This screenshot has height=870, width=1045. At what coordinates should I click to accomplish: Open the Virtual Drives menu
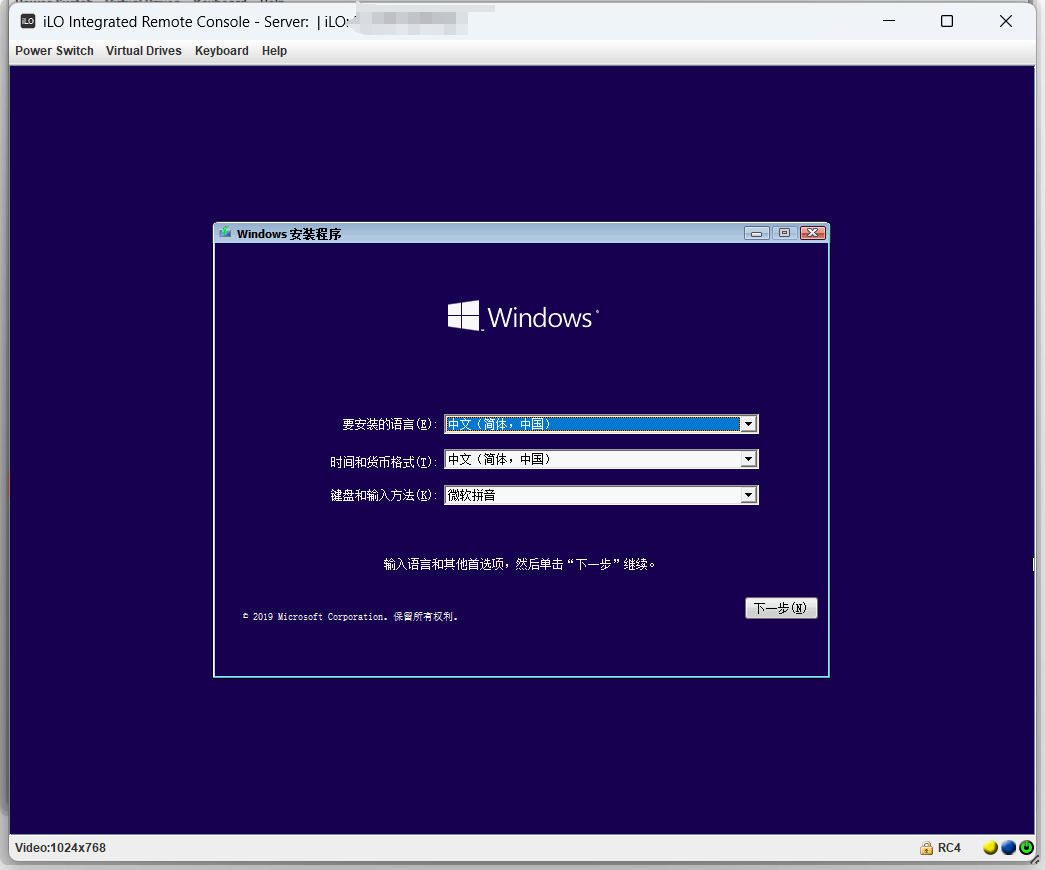coord(144,51)
